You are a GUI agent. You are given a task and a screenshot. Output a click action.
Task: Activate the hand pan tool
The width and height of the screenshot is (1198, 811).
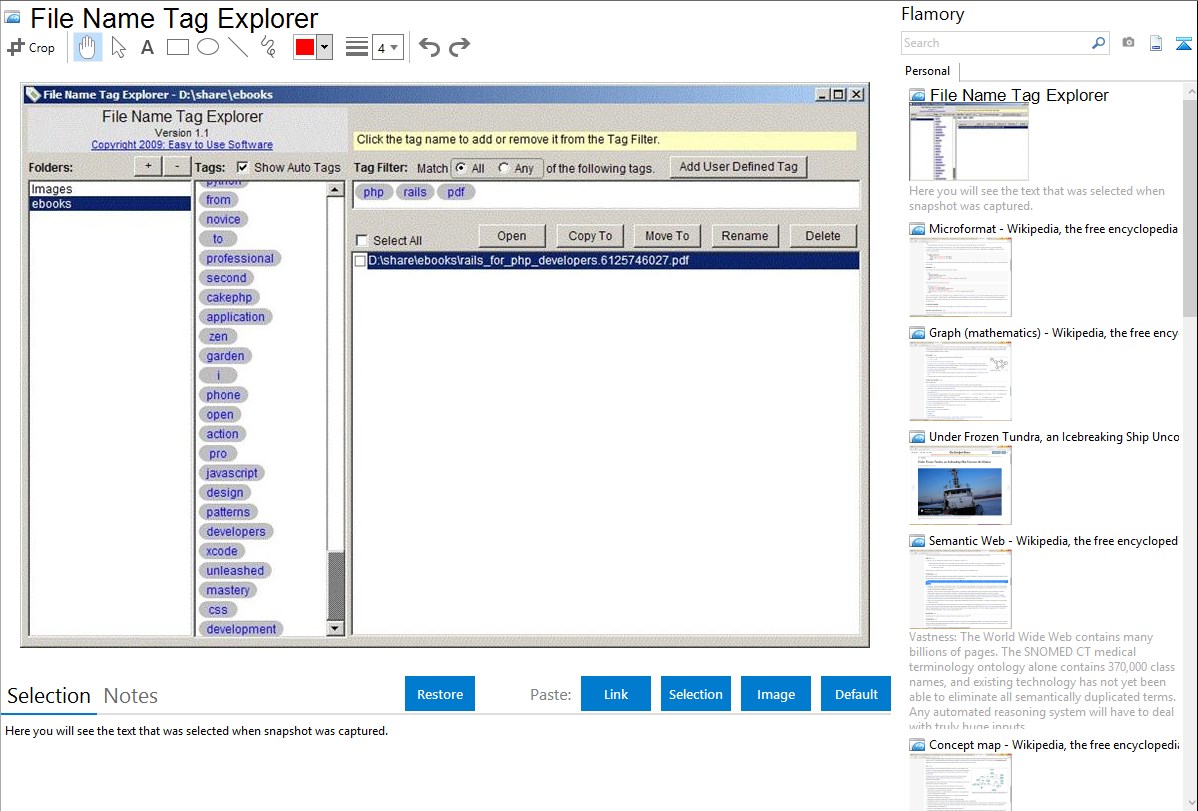[x=88, y=47]
